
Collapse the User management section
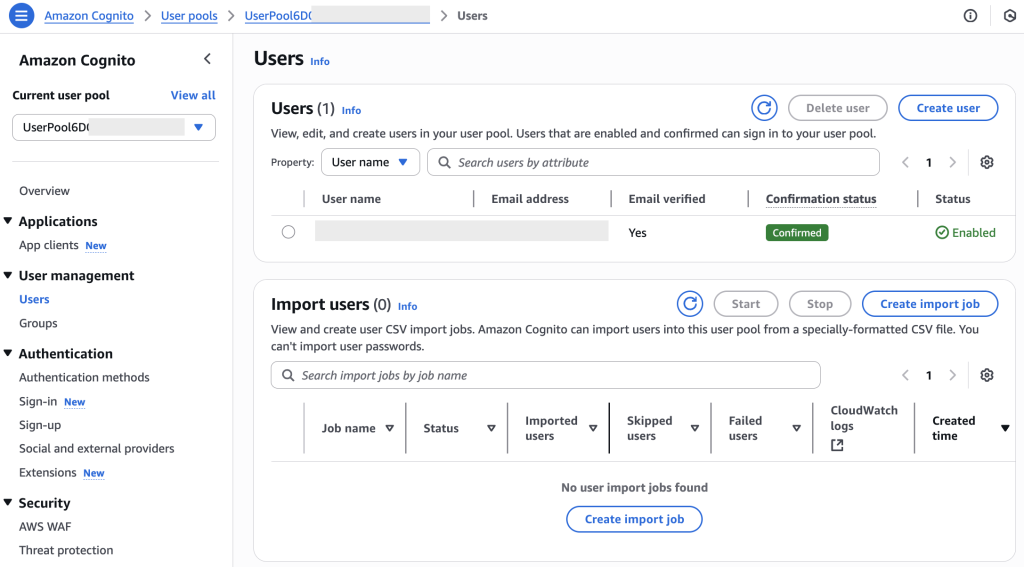pos(8,275)
